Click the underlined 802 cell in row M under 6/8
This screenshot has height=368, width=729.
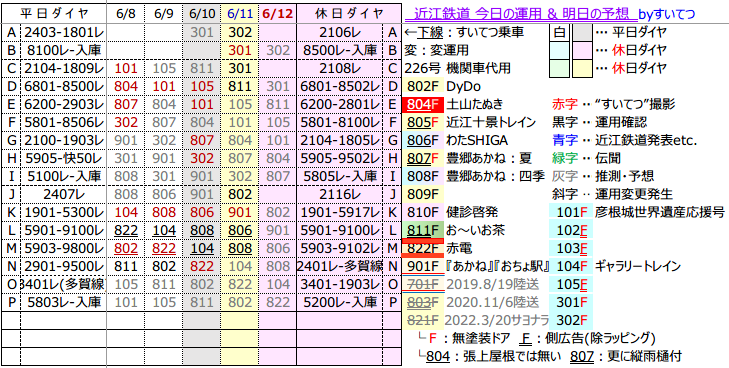coord(126,249)
